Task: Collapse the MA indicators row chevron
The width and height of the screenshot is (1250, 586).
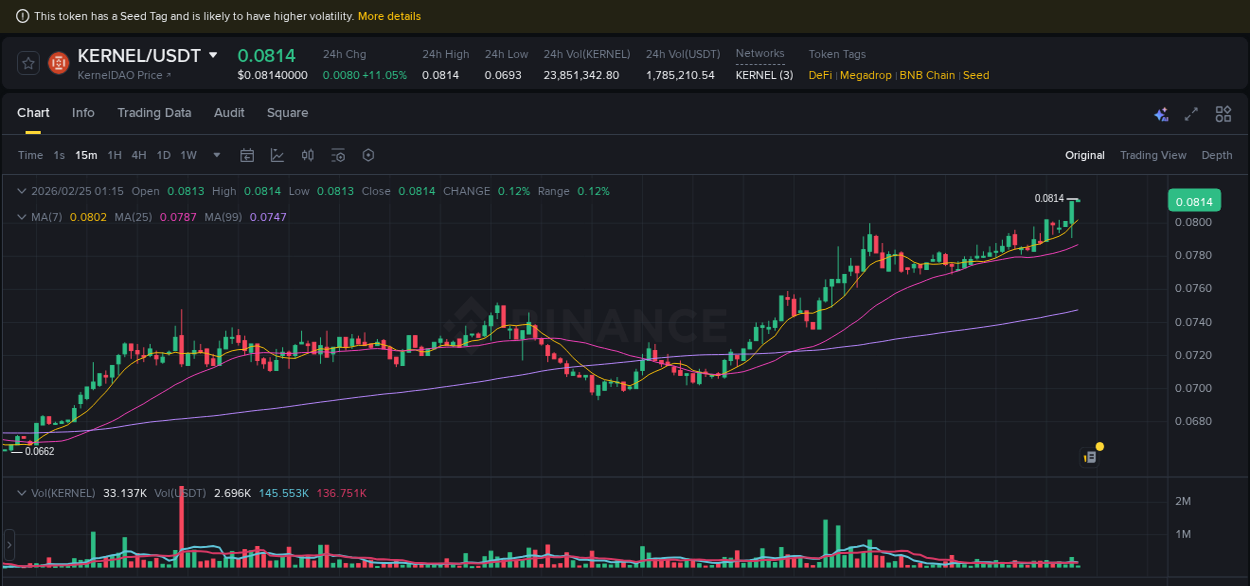Action: point(22,216)
